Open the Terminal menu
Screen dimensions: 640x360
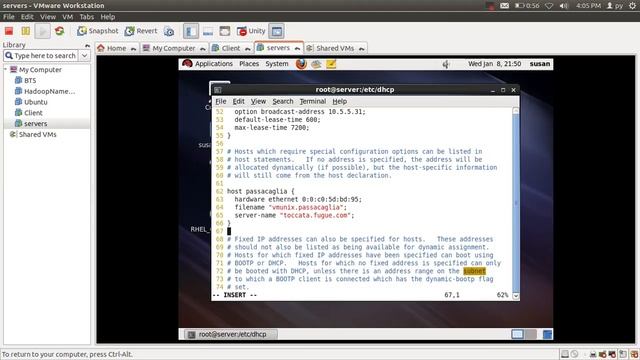coord(313,101)
